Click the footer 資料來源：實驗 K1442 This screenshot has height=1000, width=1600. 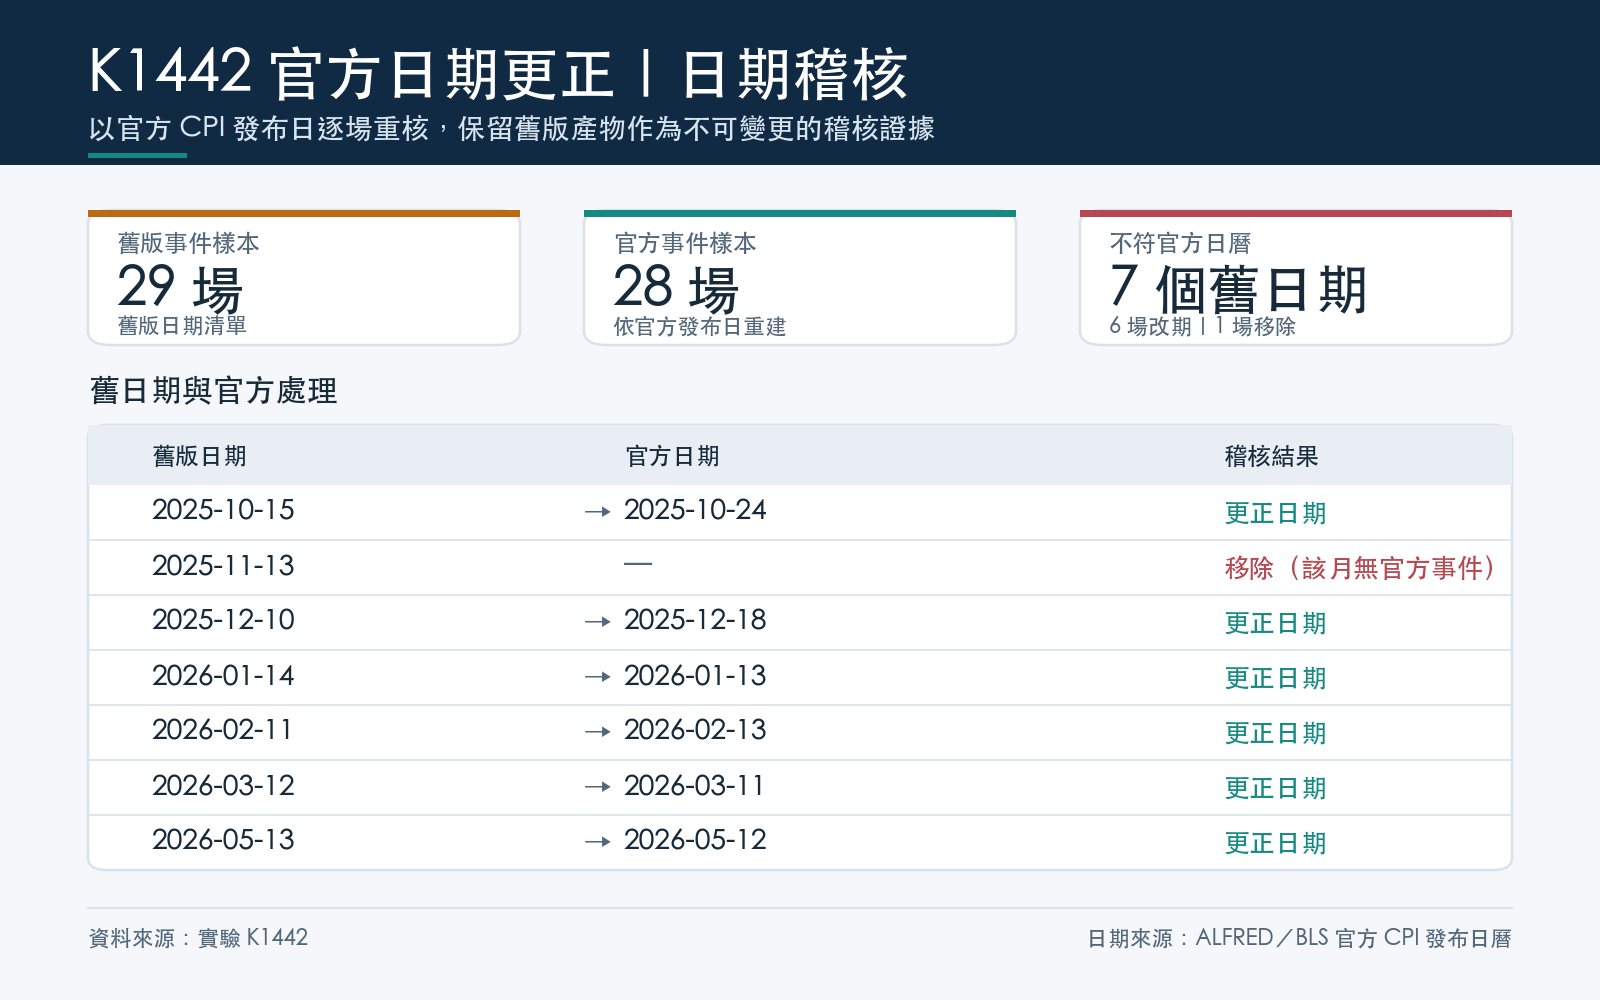click(198, 938)
